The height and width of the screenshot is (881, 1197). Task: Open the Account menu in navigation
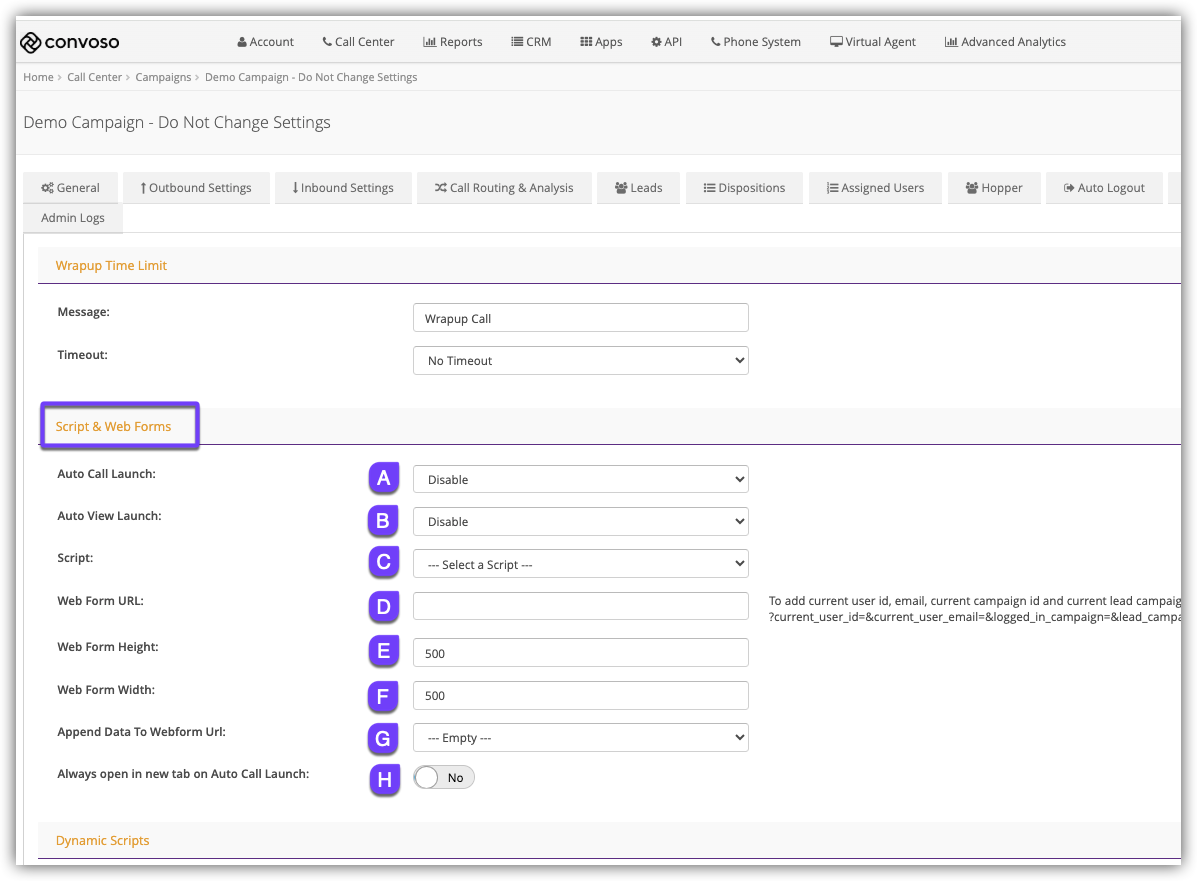[265, 42]
